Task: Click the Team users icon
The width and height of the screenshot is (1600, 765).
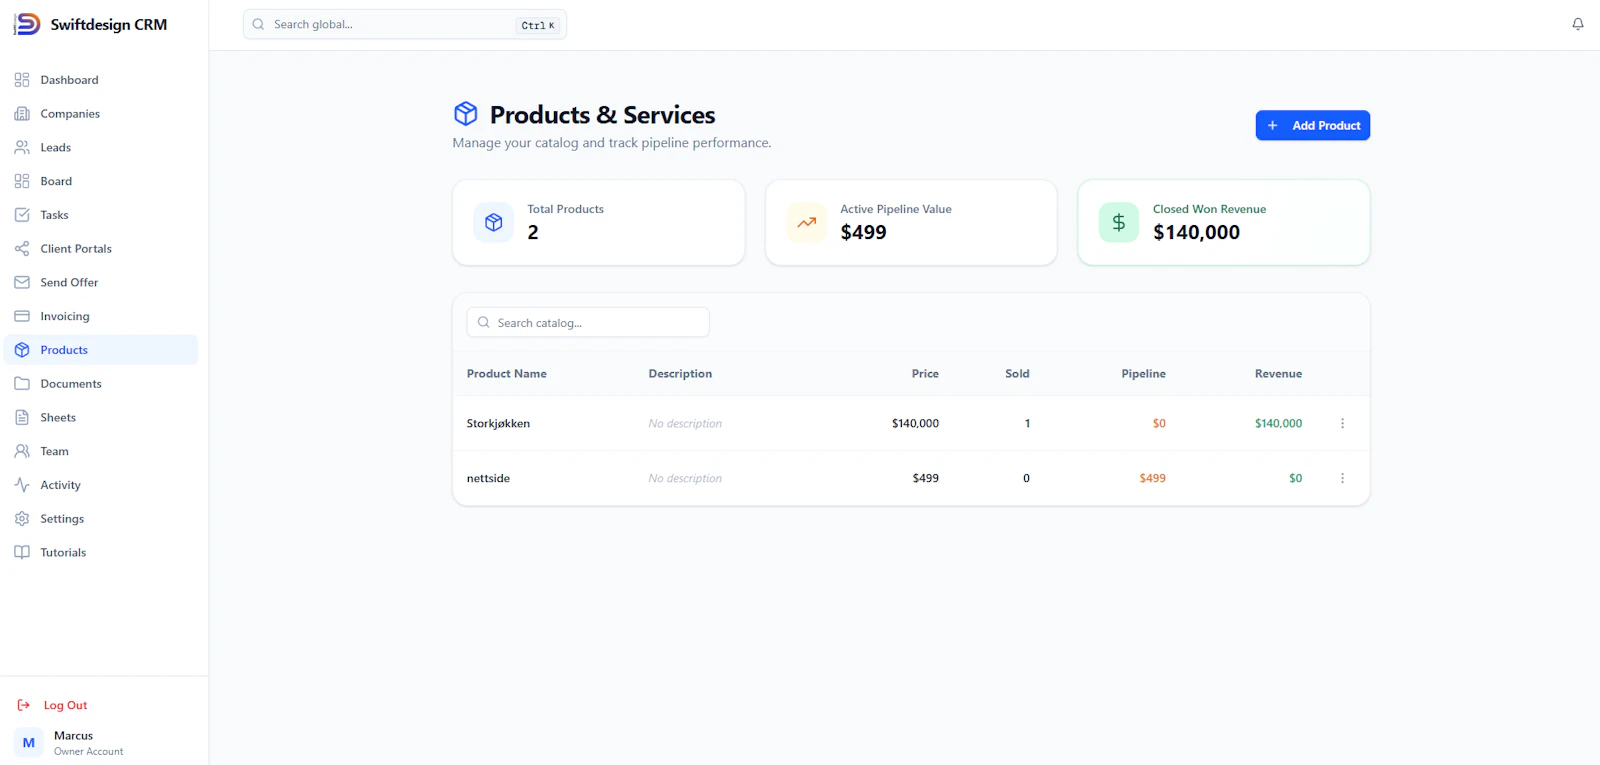Action: tap(22, 451)
